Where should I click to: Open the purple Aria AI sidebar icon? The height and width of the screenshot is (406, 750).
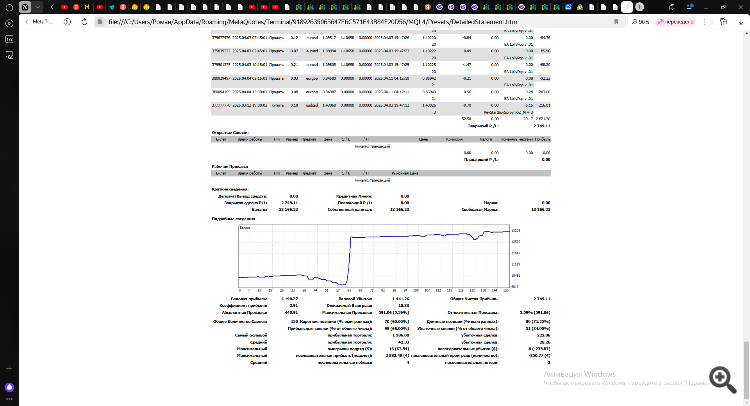(x=9, y=385)
